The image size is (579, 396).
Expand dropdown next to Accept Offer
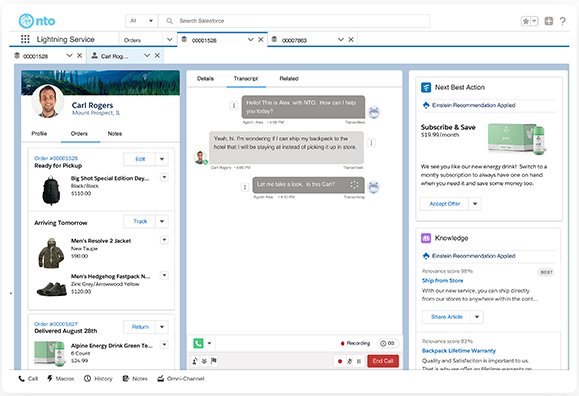[x=475, y=204]
